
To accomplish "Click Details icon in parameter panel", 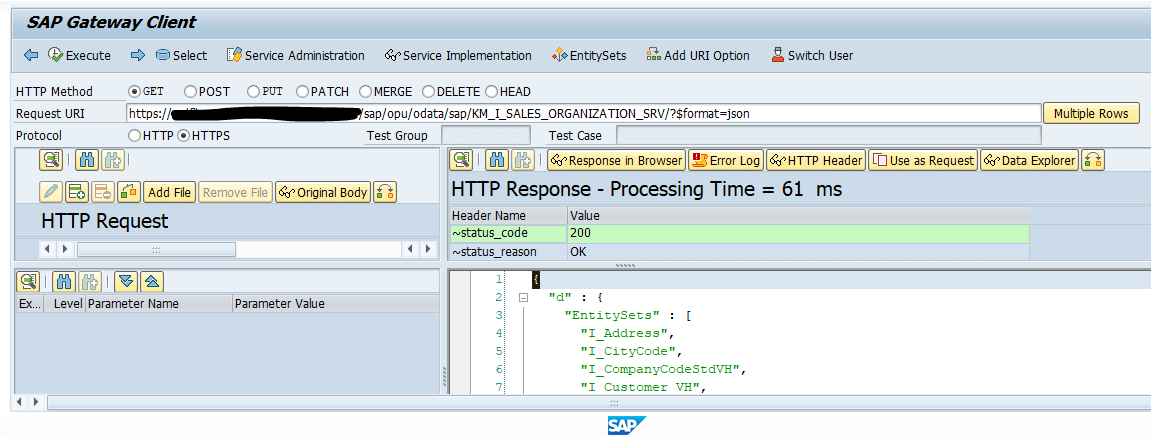I will 29,281.
